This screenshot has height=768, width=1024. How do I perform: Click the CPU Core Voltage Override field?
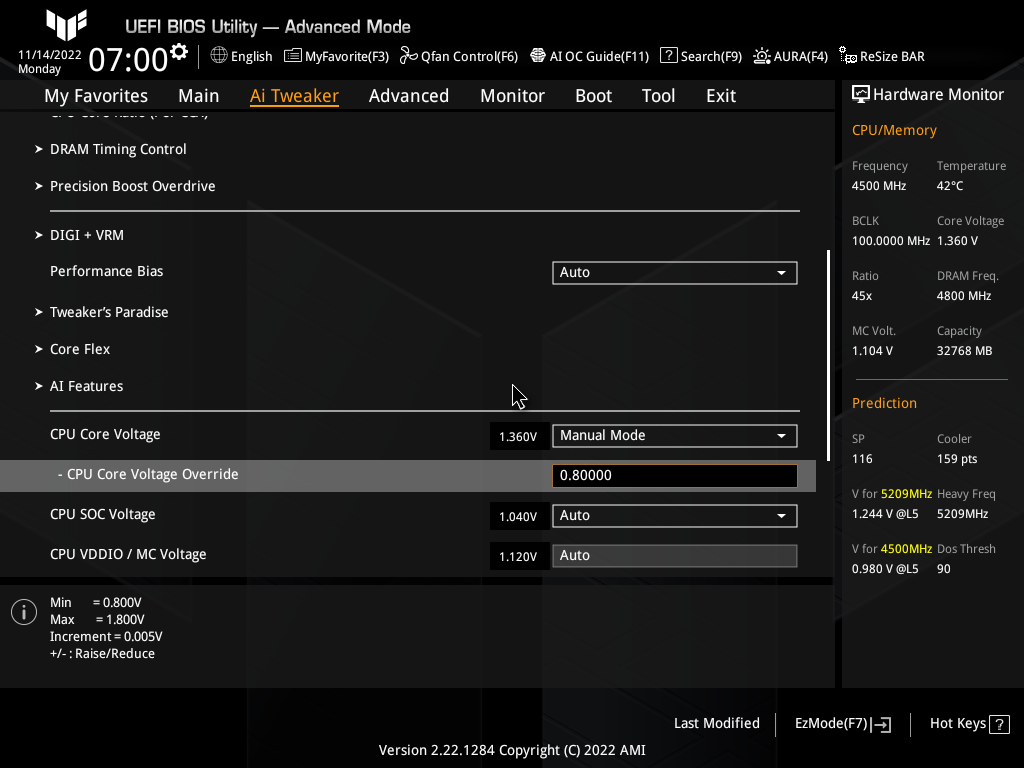coord(674,476)
